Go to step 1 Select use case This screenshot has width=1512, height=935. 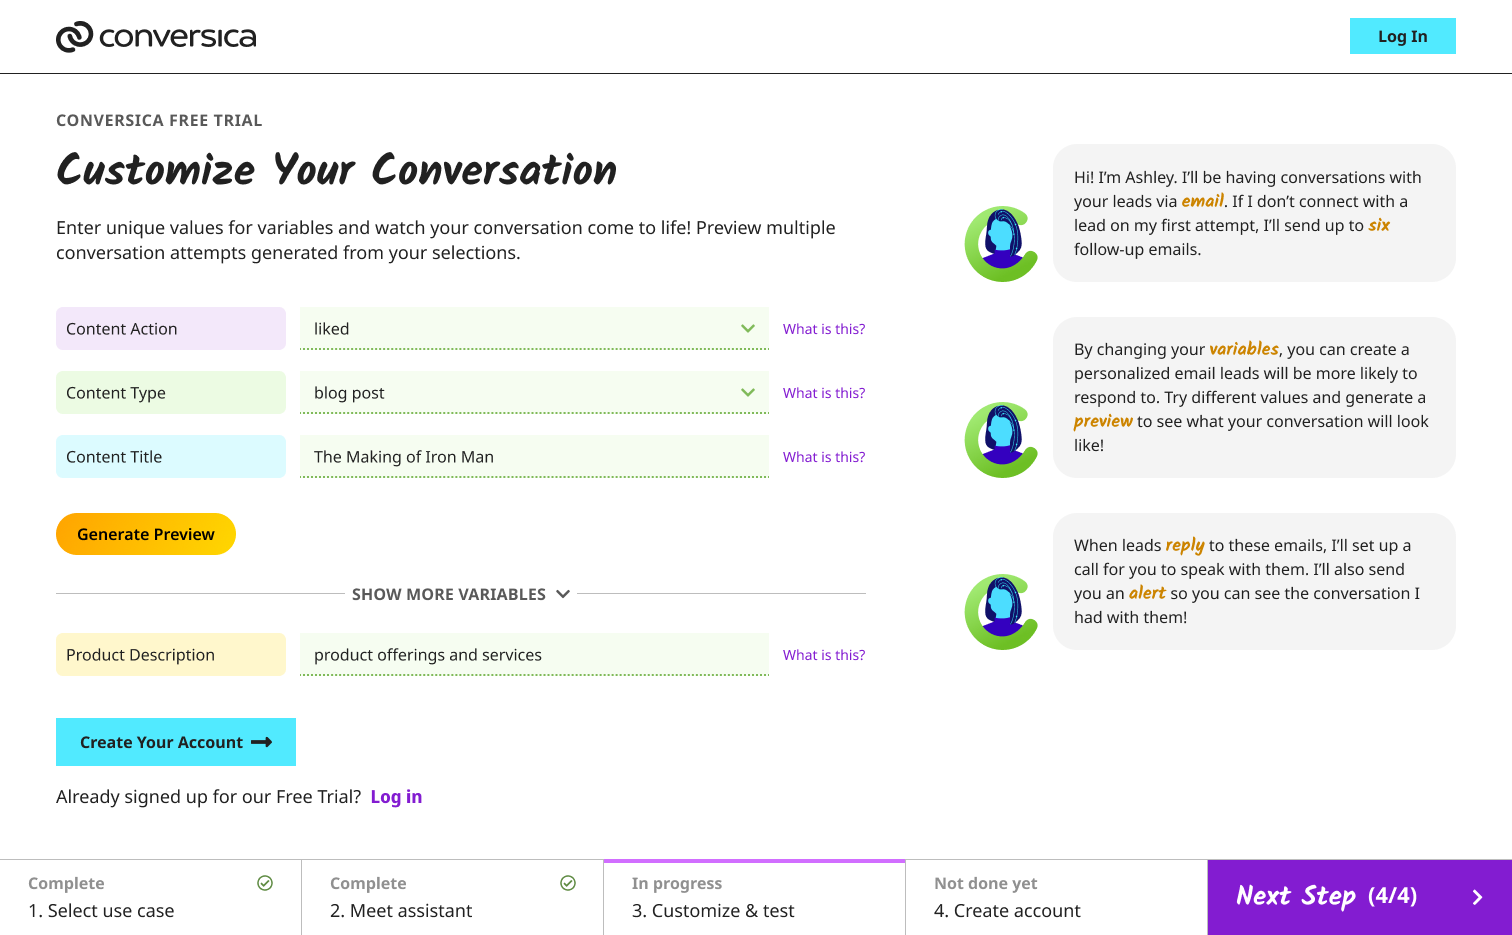point(150,897)
